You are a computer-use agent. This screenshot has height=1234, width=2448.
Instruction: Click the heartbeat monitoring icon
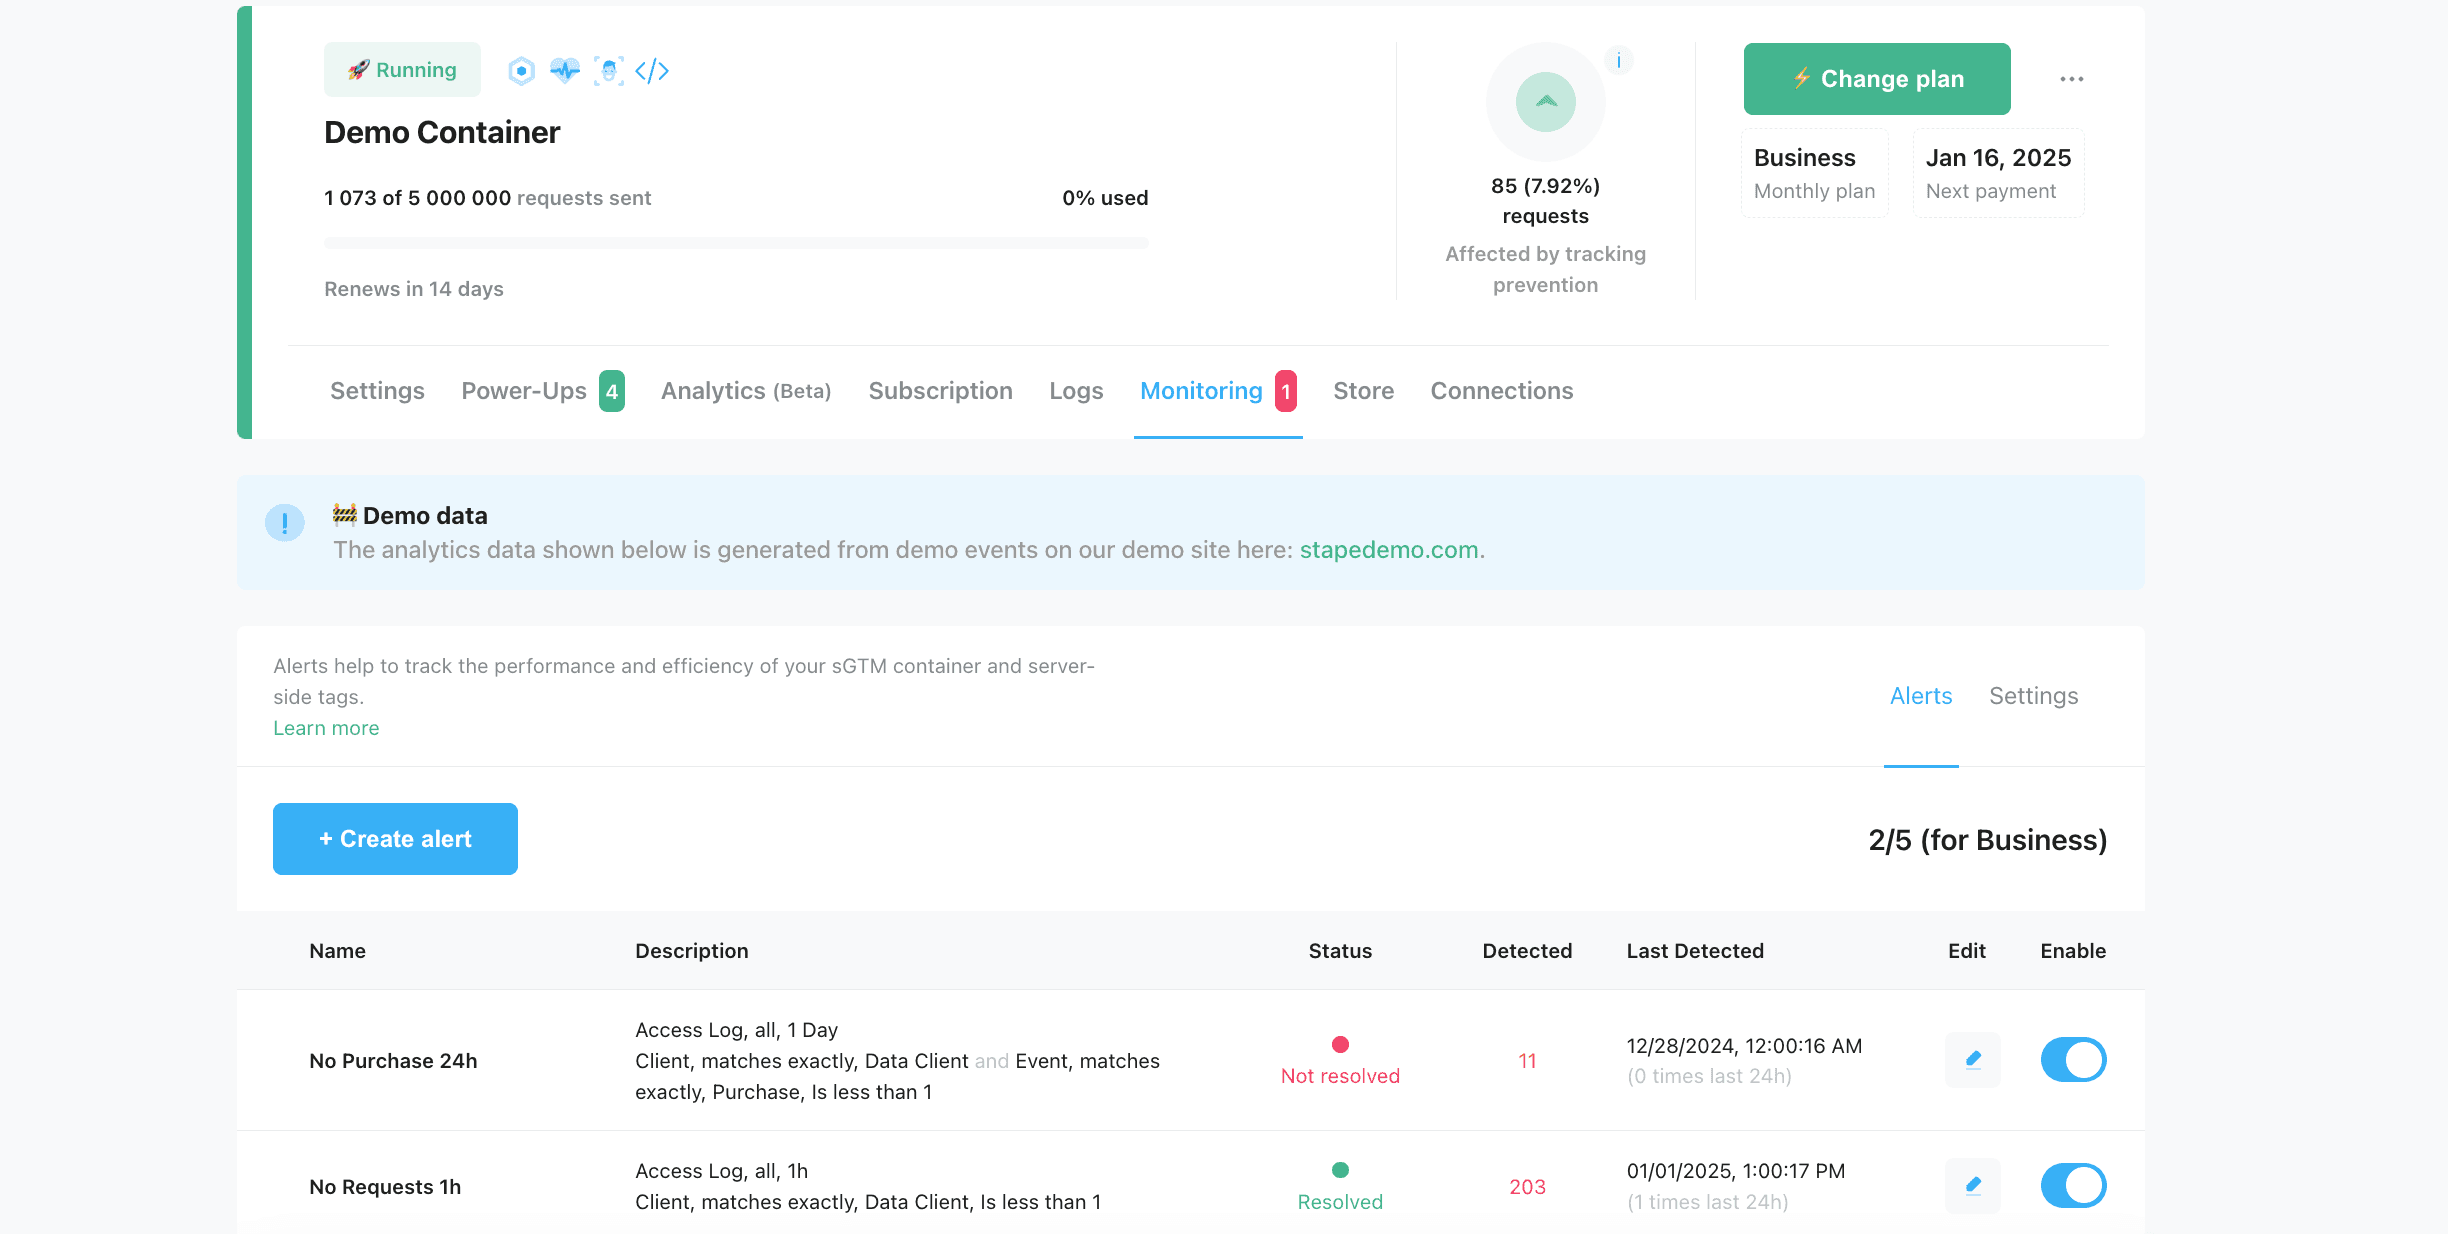565,71
